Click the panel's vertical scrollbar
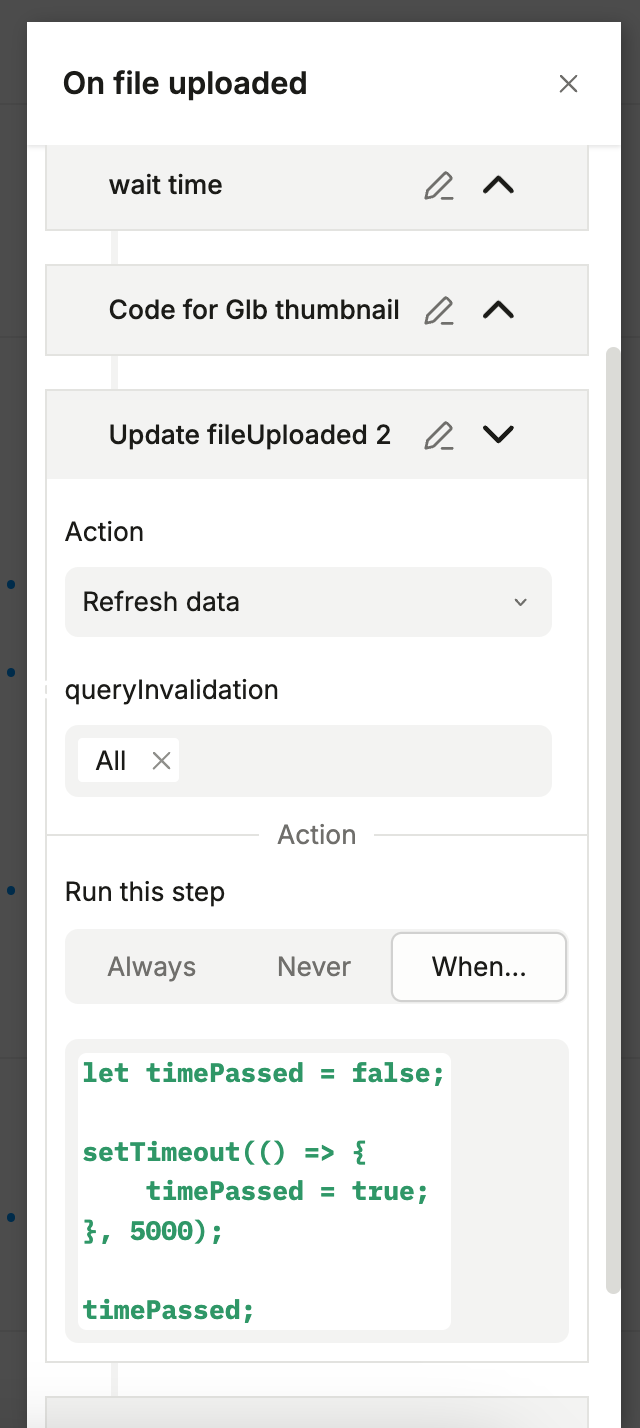 pos(613,820)
